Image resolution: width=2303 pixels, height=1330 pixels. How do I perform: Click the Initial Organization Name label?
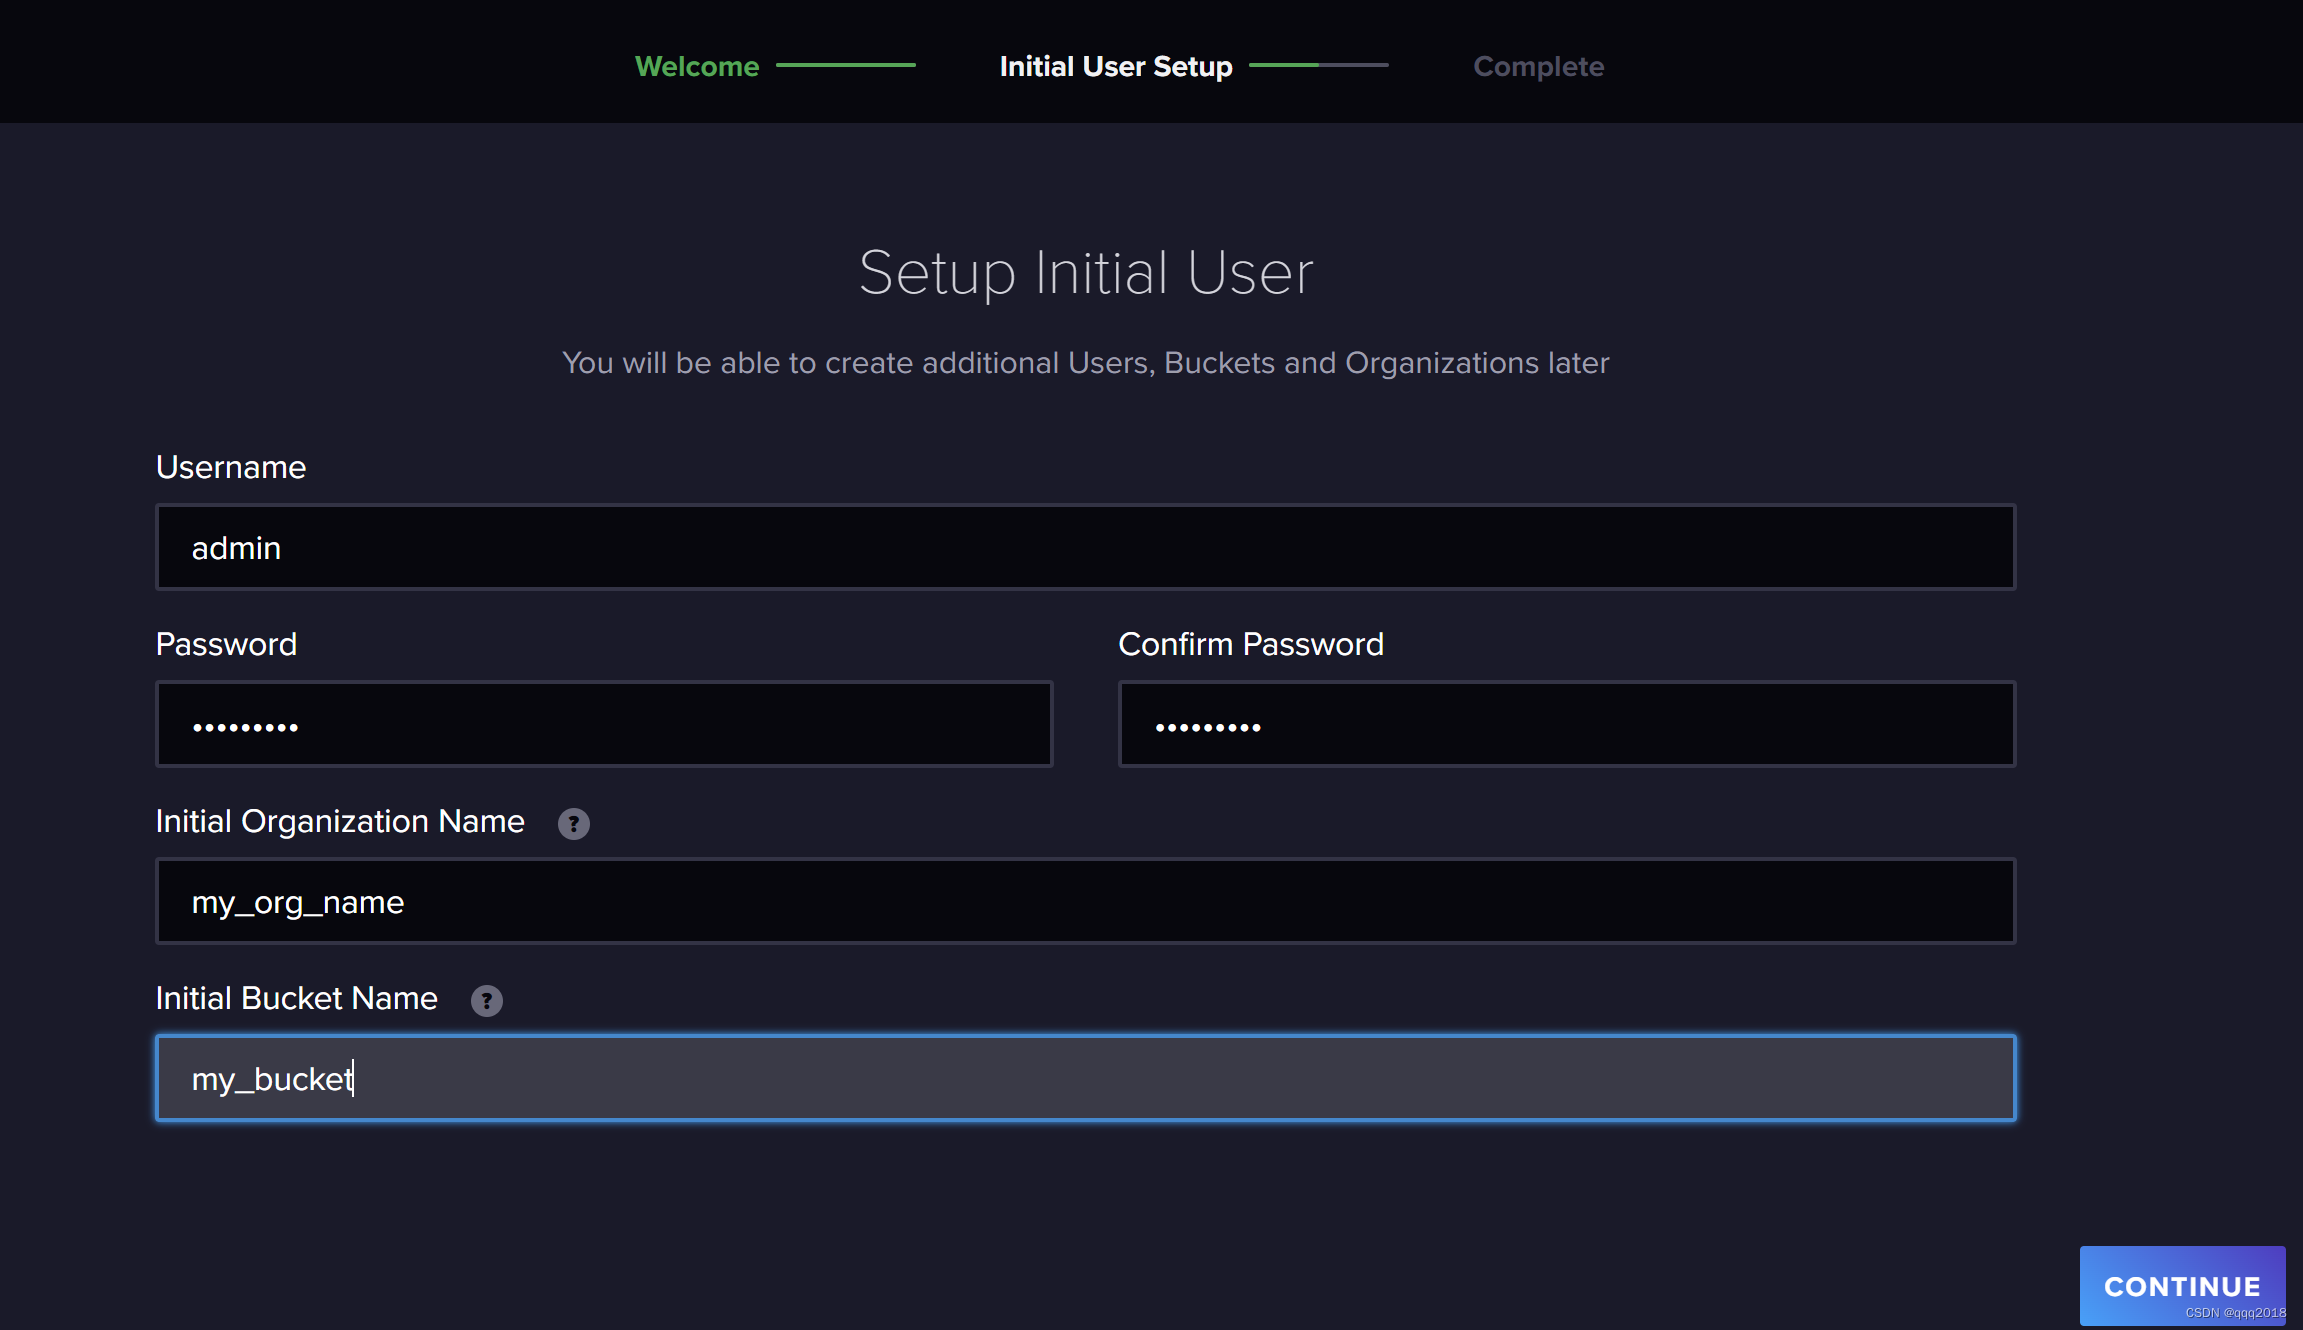click(x=340, y=821)
